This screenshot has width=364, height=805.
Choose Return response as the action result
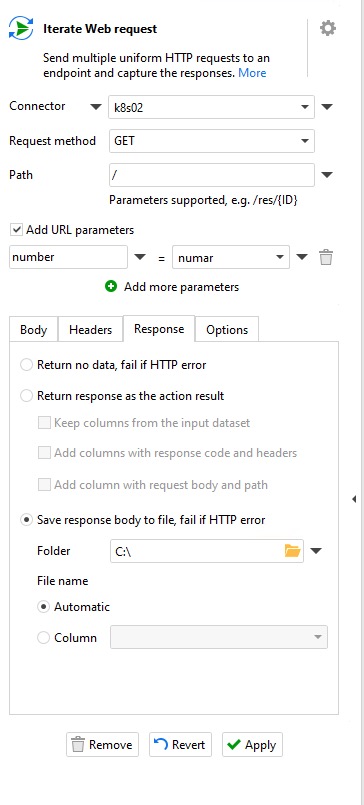point(26,396)
